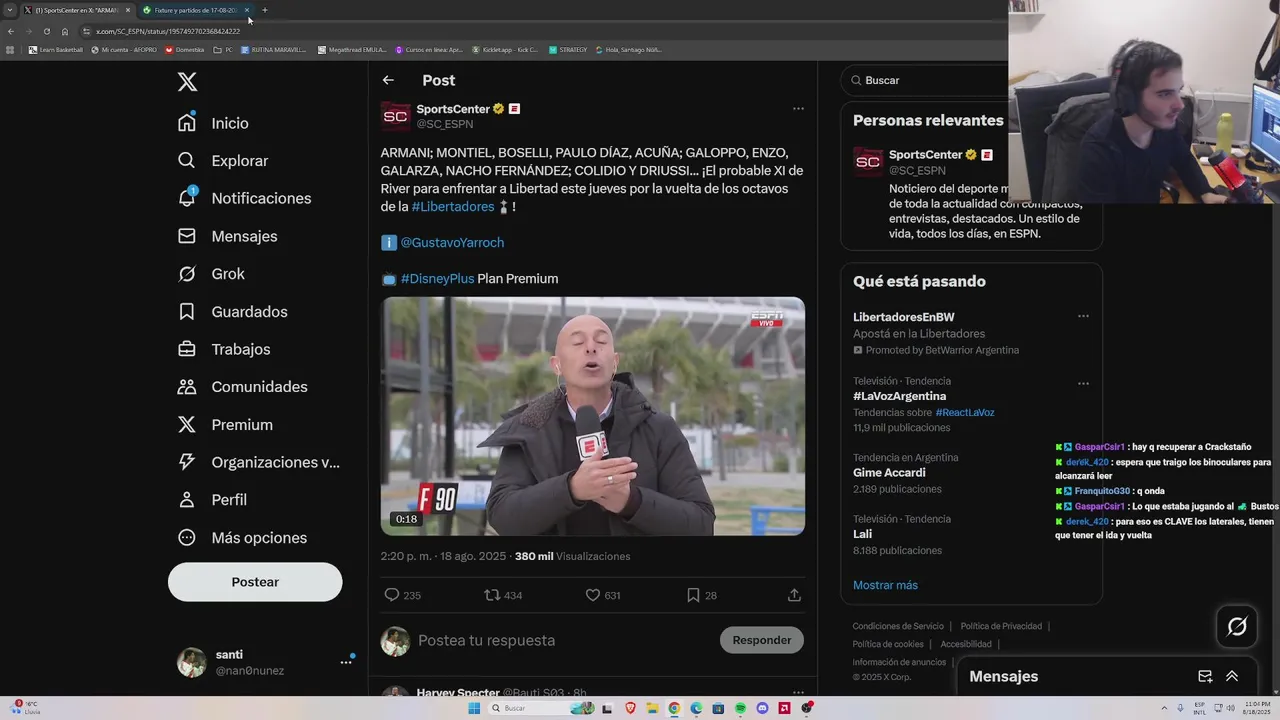Screen dimensions: 1280x720
Task: Open Discord from the taskbar
Action: (x=762, y=708)
